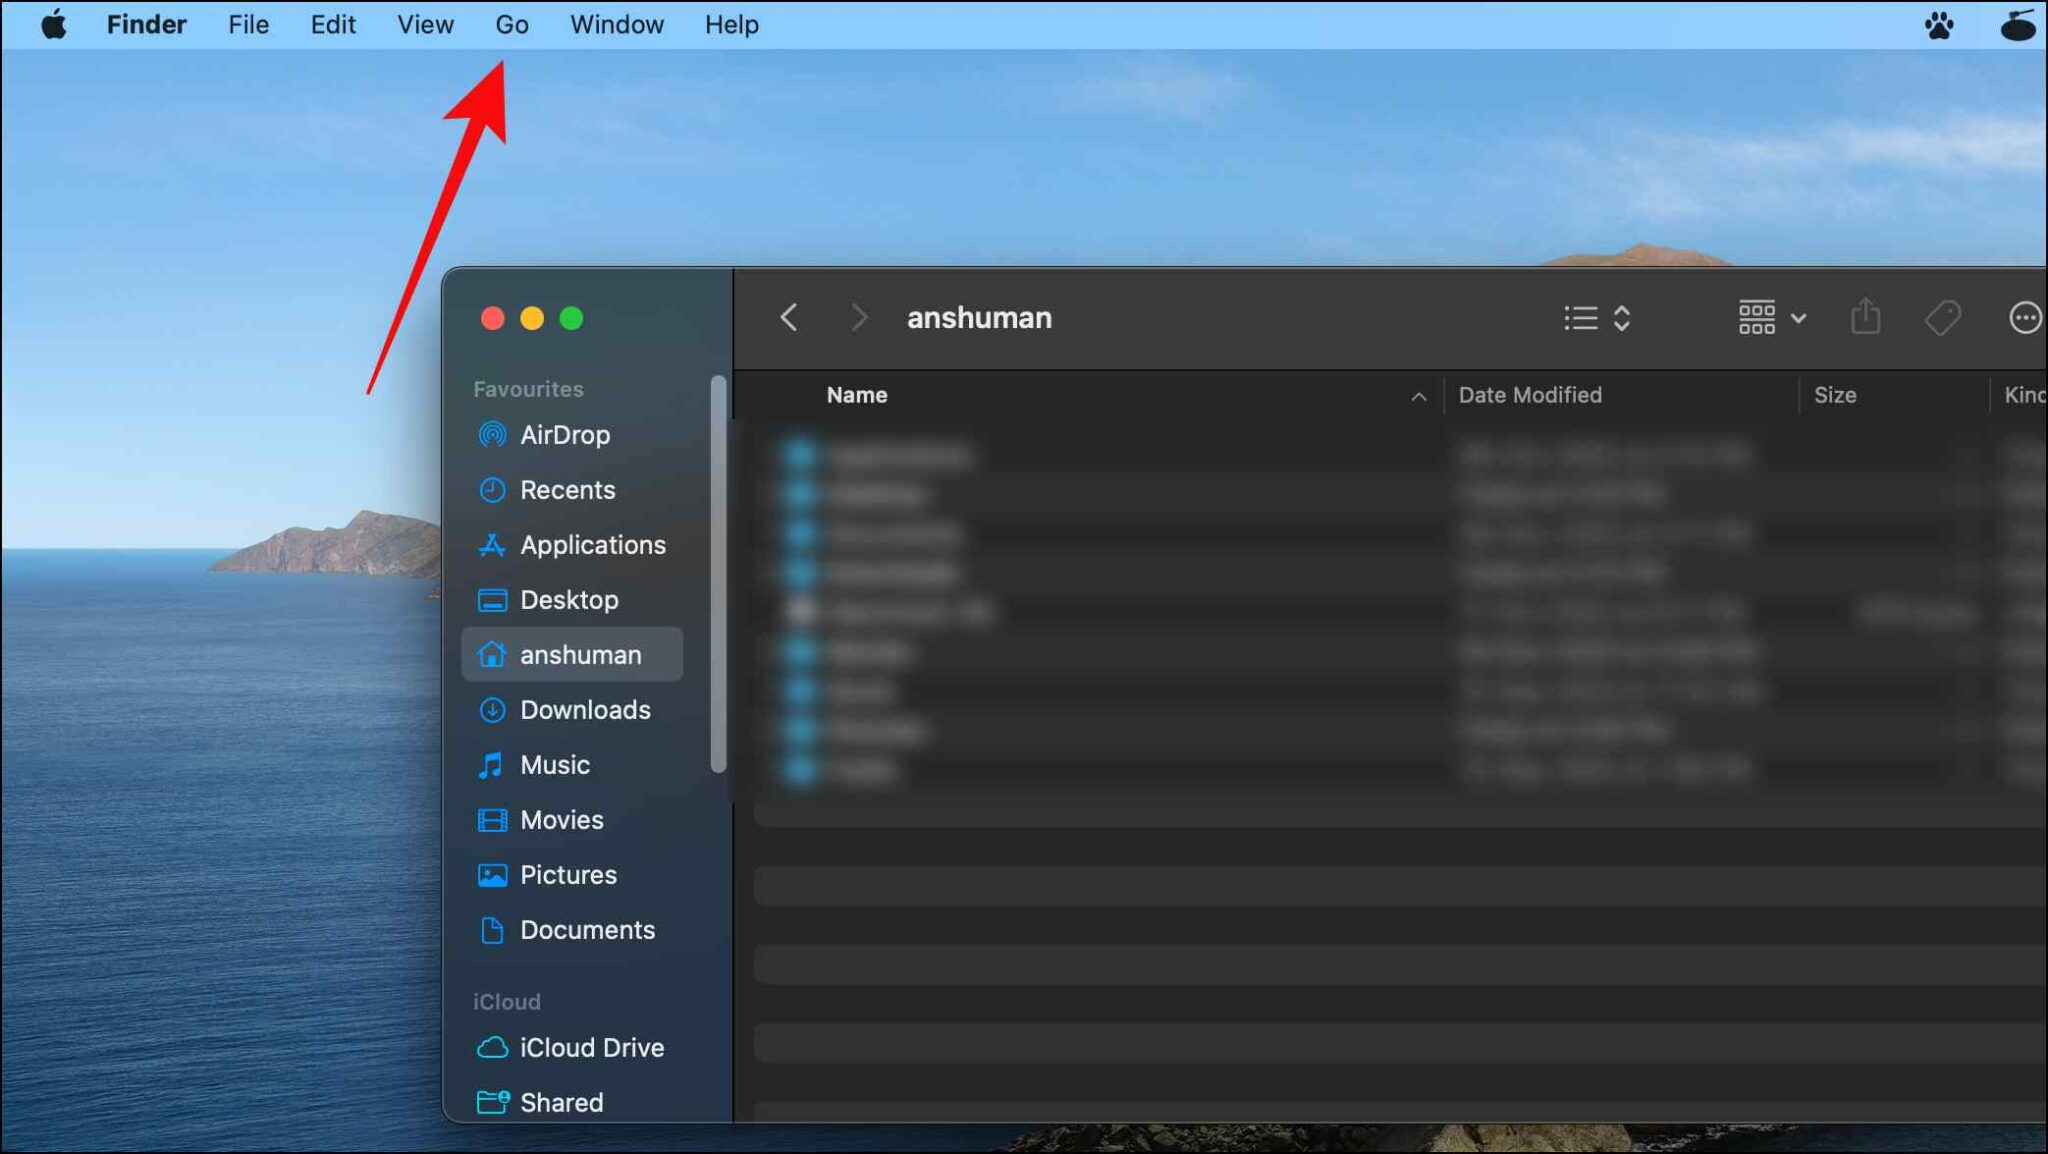
Task: Click the Date Modified column header
Action: click(1530, 395)
